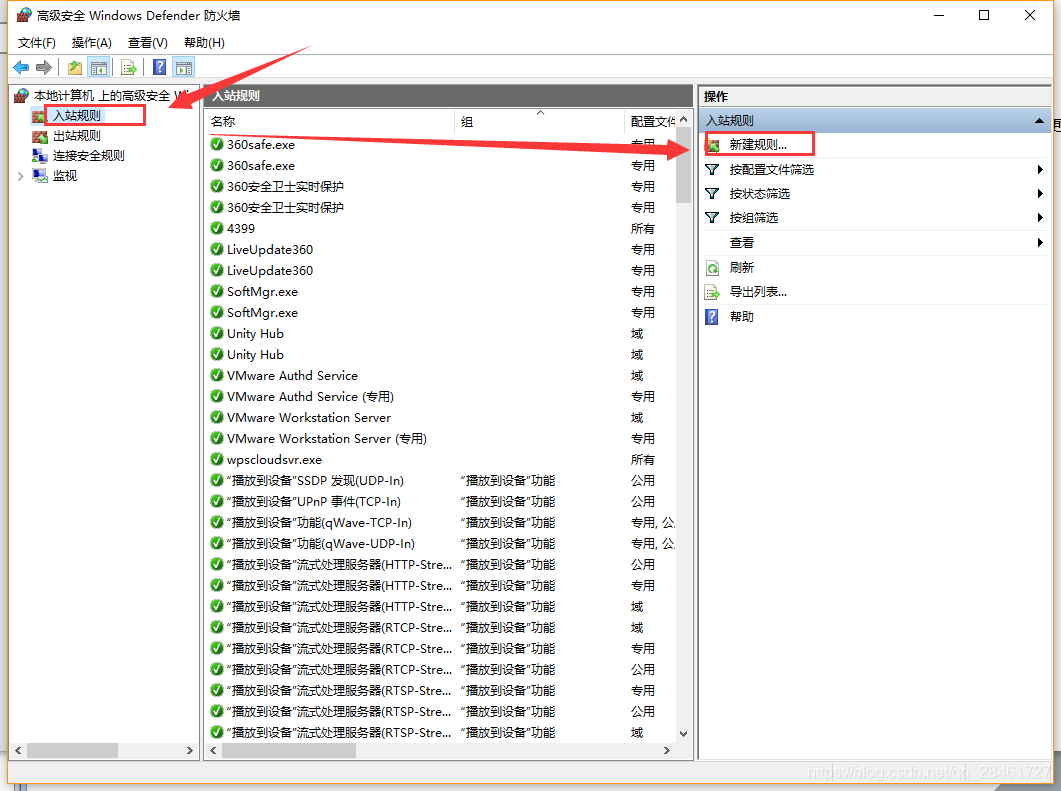Click the help icon beside 帮助
This screenshot has width=1061, height=791.
pos(712,317)
